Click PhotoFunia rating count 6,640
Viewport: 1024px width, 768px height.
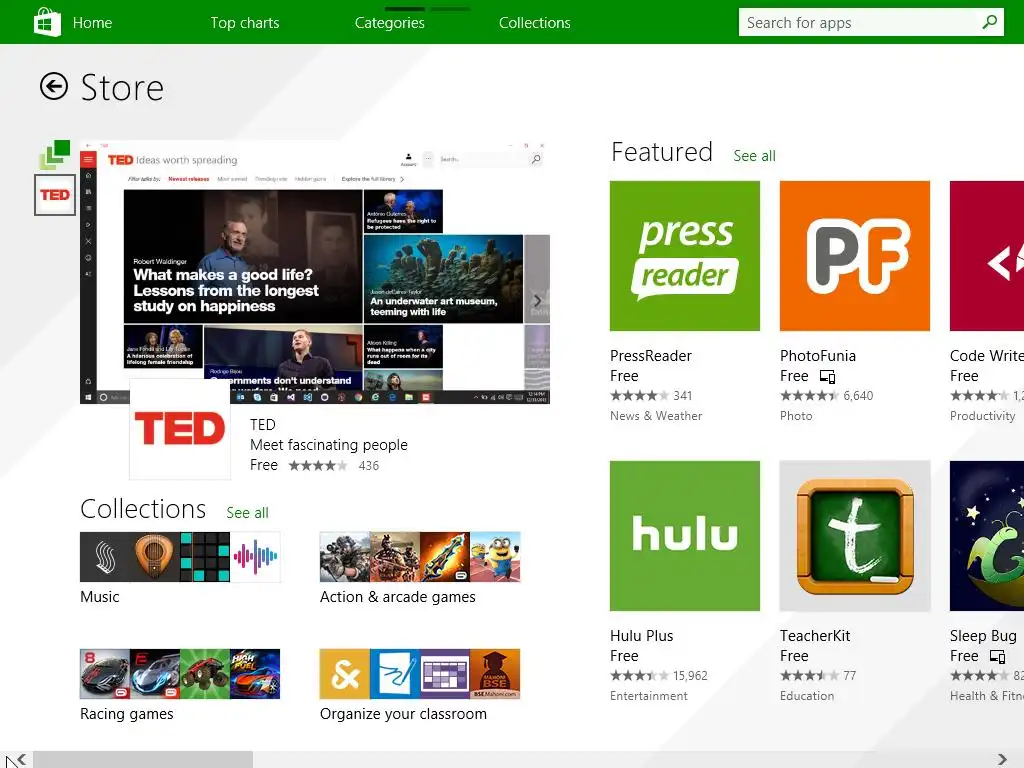(858, 396)
